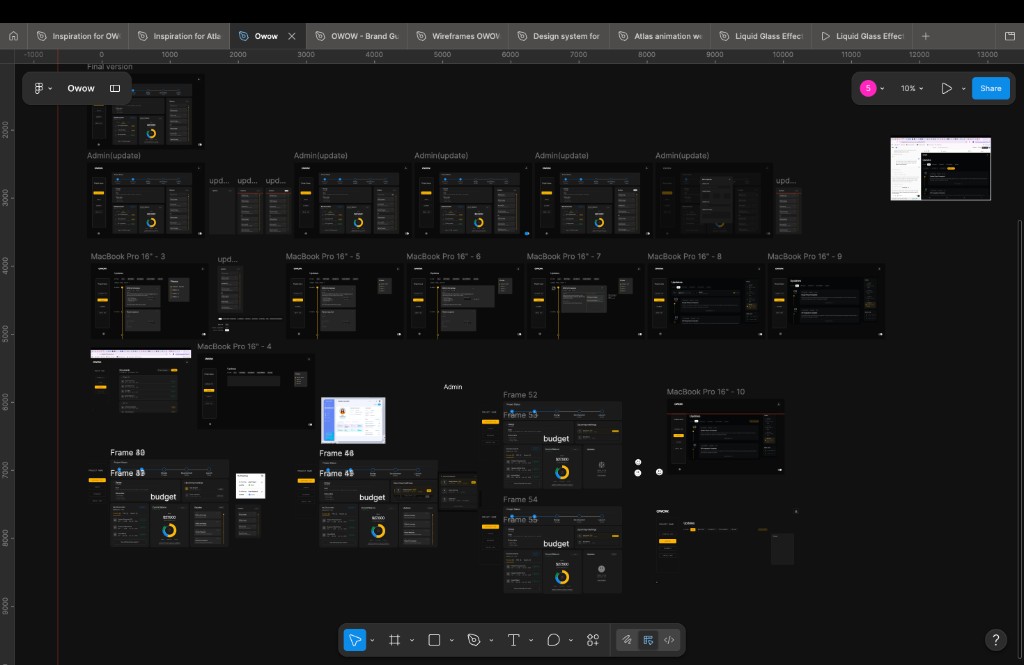Expand the avatar dropdown chevron
The height and width of the screenshot is (665, 1024).
click(x=882, y=89)
